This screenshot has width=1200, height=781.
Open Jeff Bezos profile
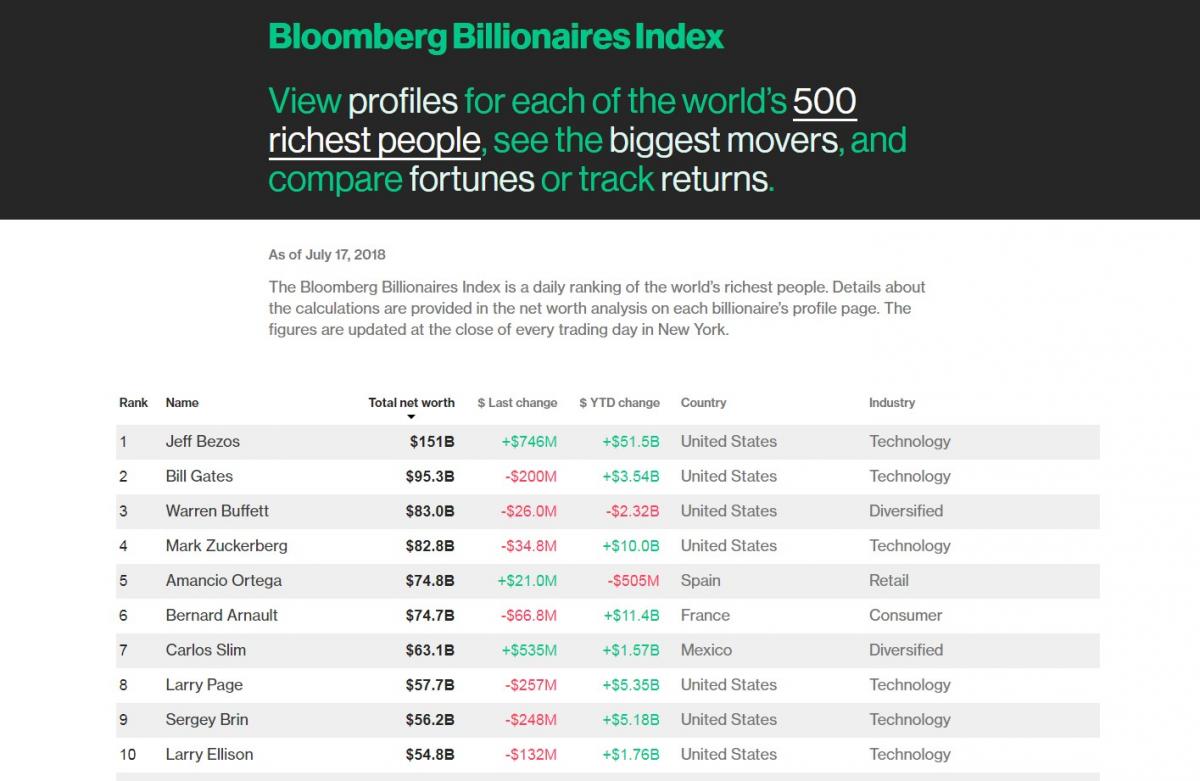(x=203, y=441)
